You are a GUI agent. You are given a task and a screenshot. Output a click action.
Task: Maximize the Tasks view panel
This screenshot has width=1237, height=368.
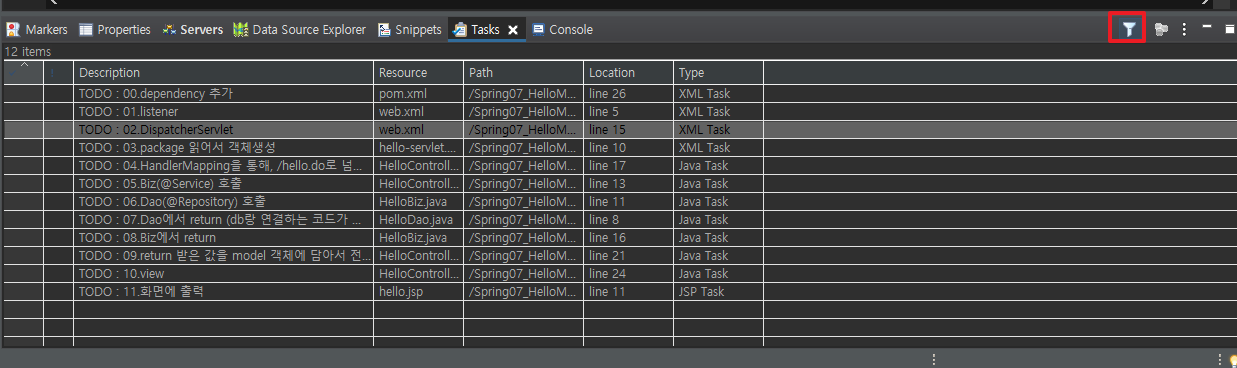click(1229, 29)
